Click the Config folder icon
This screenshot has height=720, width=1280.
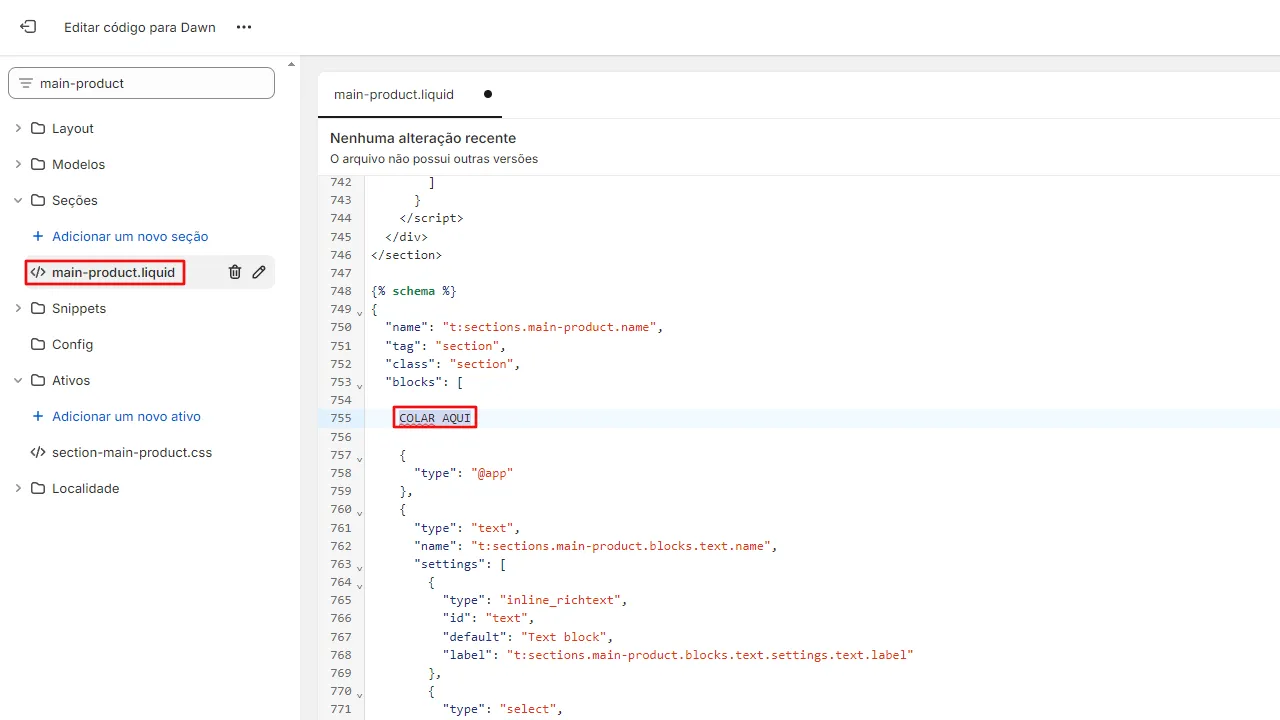coord(38,344)
